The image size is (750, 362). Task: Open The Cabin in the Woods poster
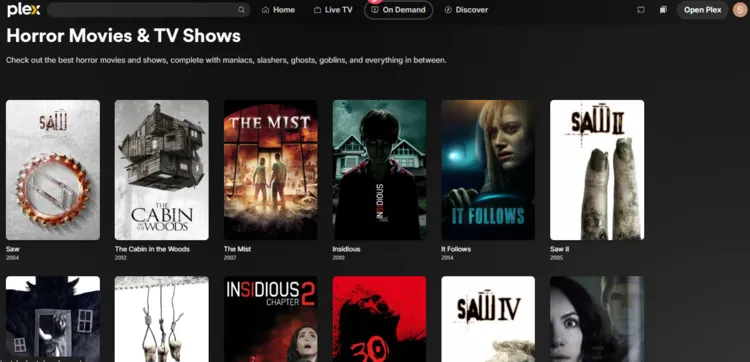162,170
